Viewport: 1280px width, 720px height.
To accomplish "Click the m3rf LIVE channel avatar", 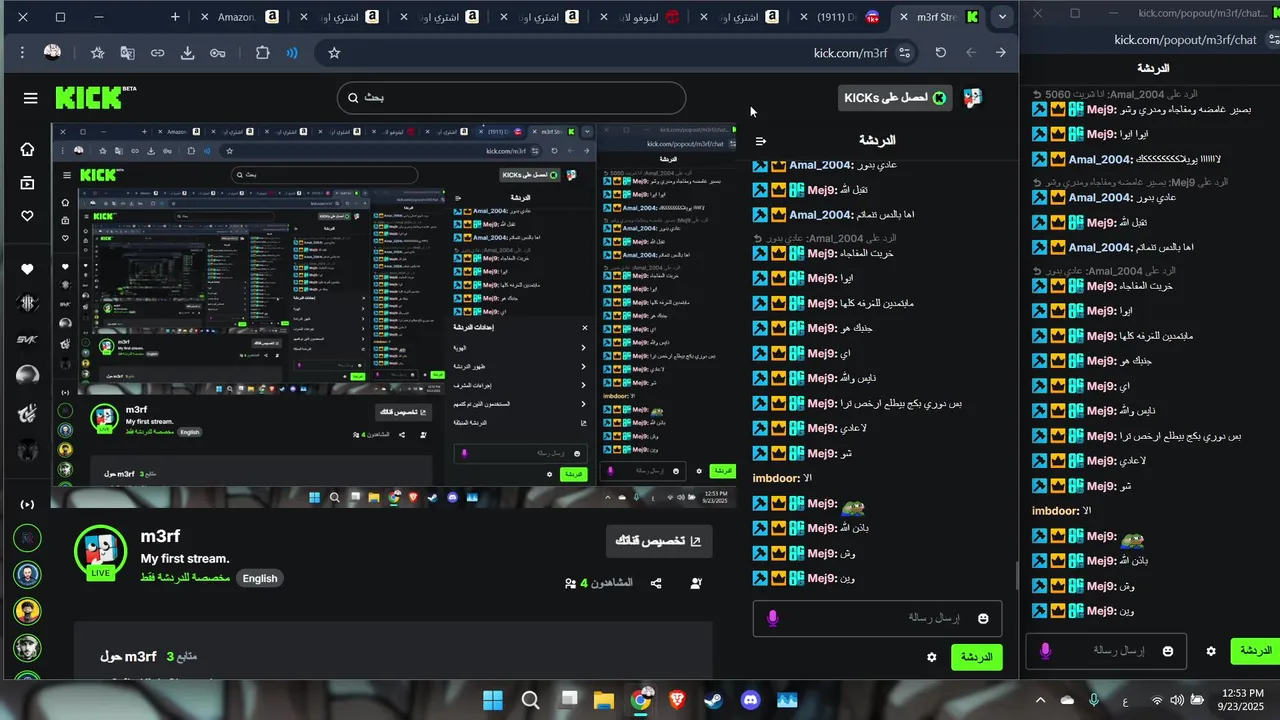I will [x=100, y=551].
